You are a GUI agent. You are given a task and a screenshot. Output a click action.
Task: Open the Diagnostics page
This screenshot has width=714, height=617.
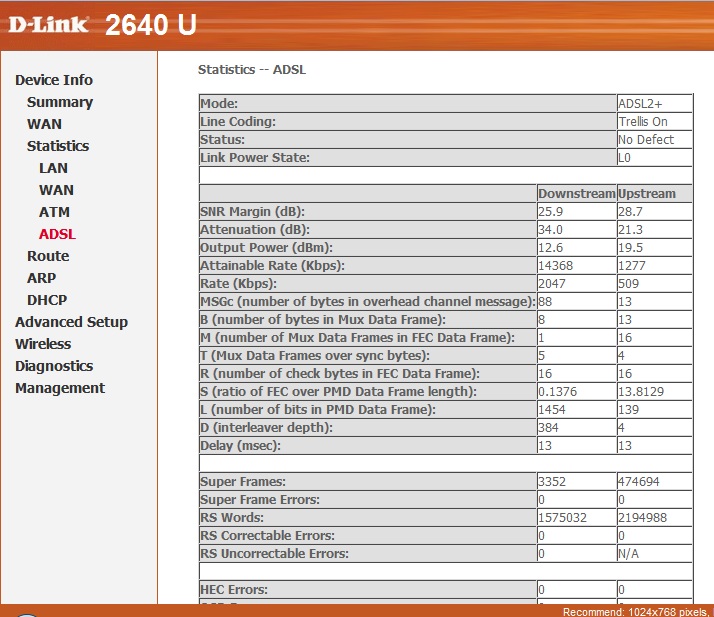click(54, 366)
